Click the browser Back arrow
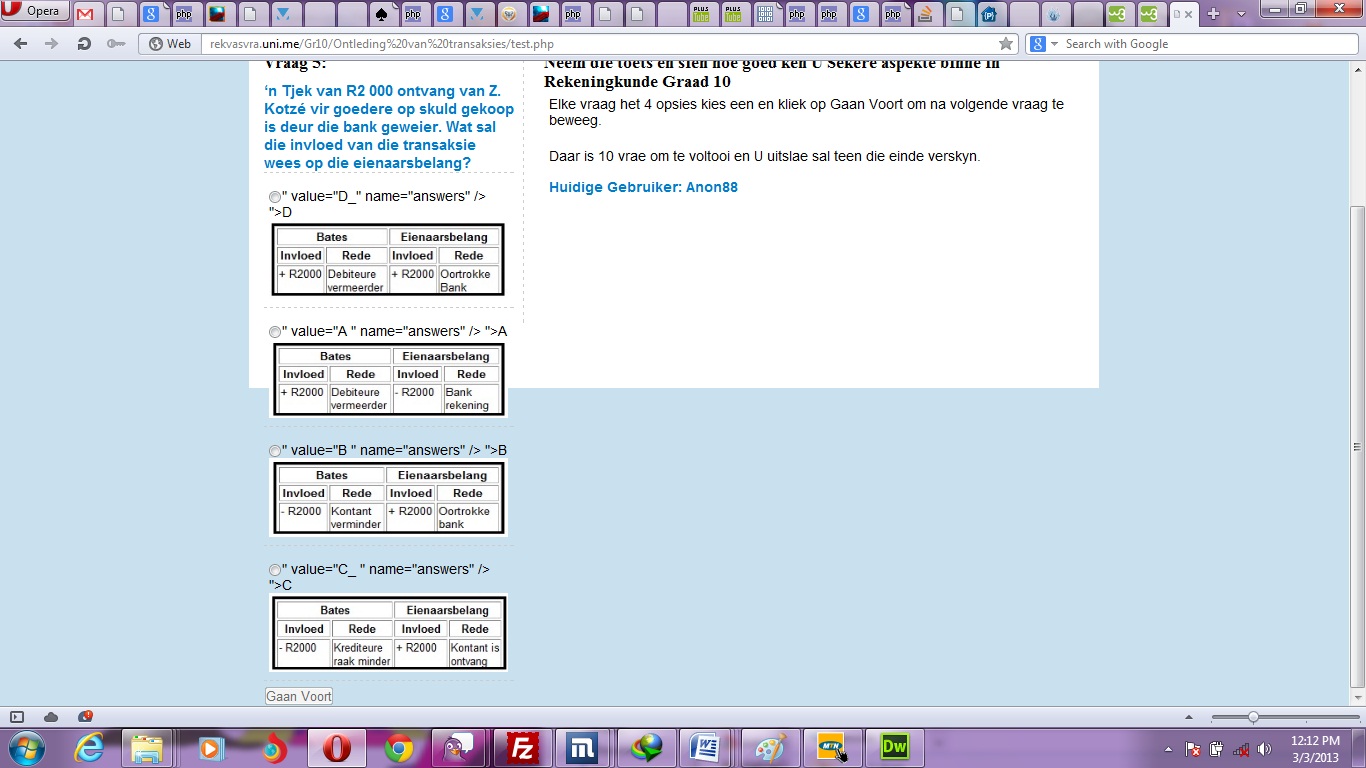 tap(21, 44)
